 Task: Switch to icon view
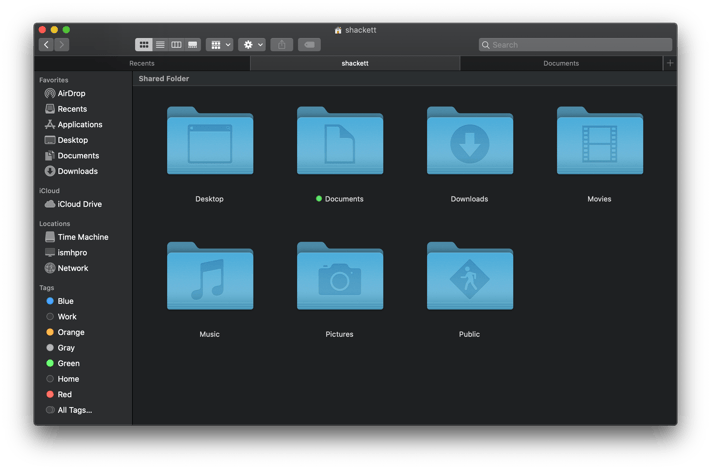coord(143,44)
